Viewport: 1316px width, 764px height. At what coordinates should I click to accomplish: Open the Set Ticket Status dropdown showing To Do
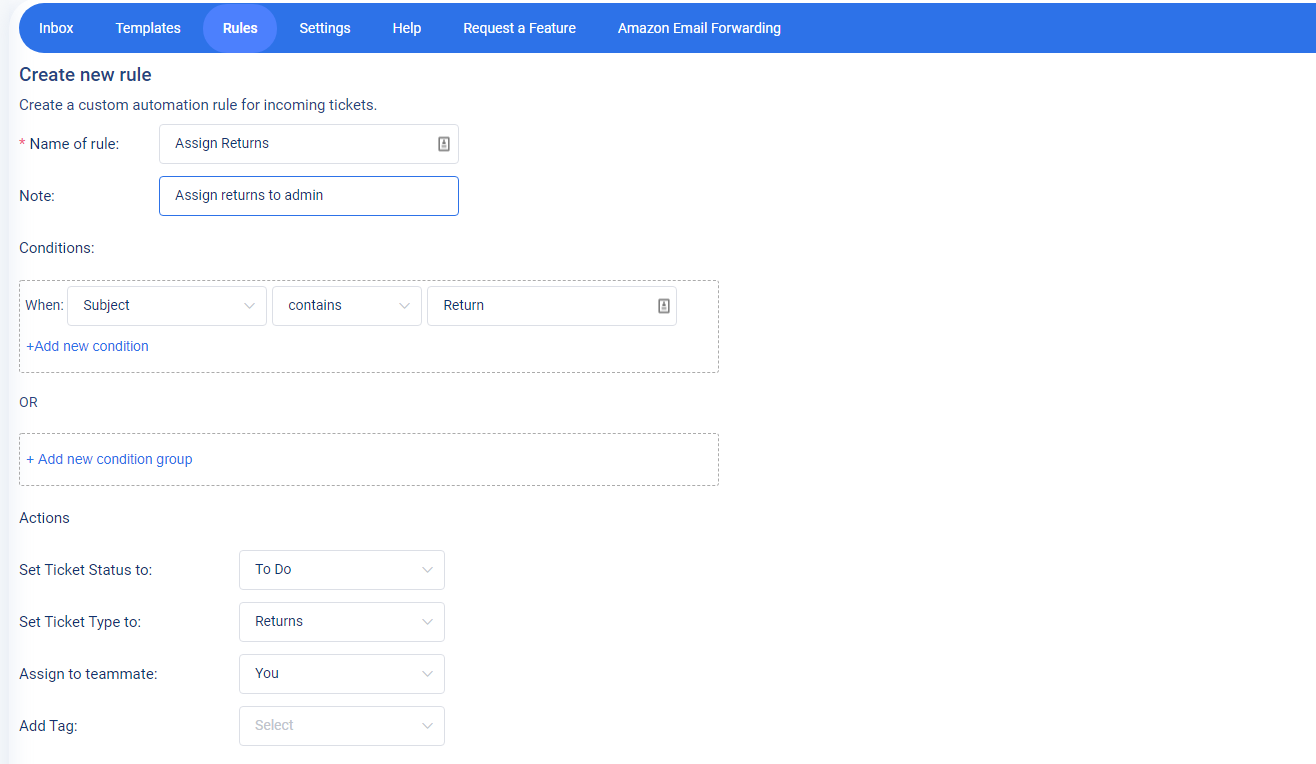coord(342,570)
